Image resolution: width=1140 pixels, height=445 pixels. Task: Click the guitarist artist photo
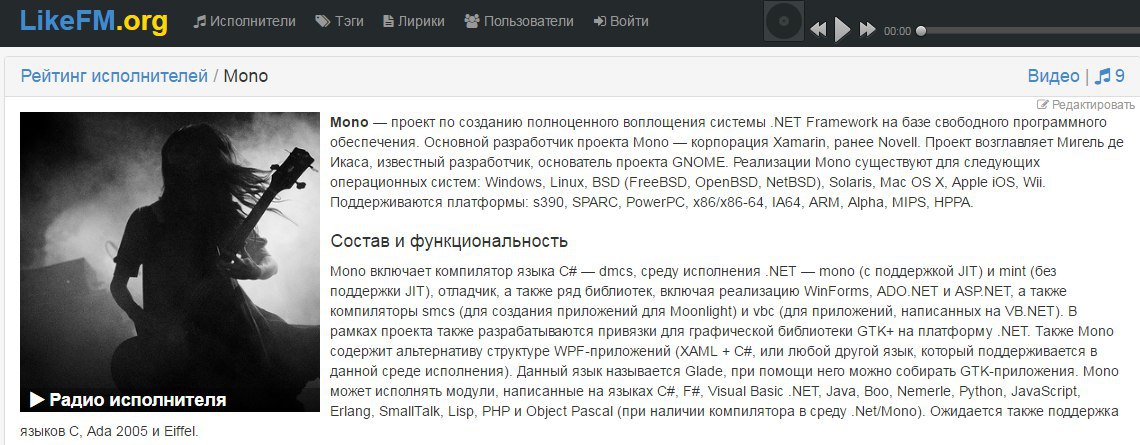tap(170, 240)
